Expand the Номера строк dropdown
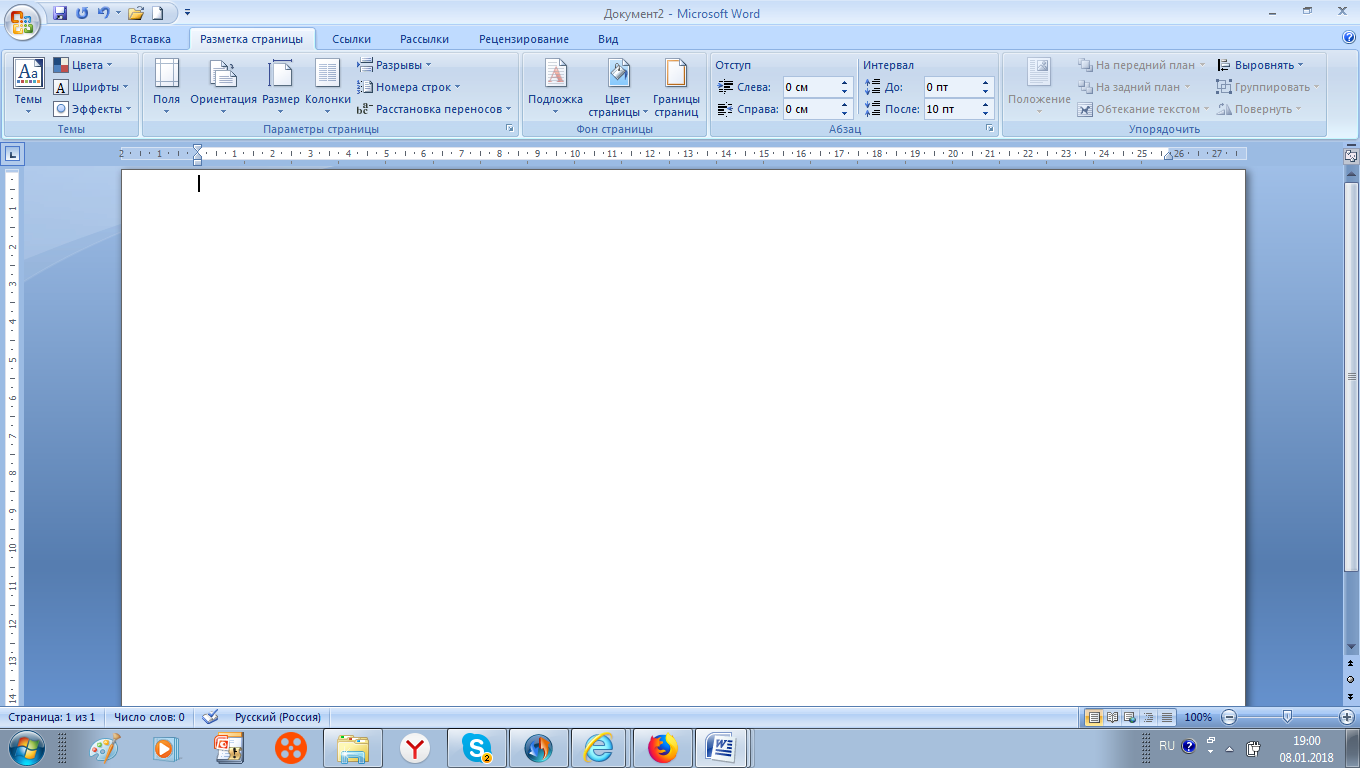The image size is (1360, 768). [409, 87]
